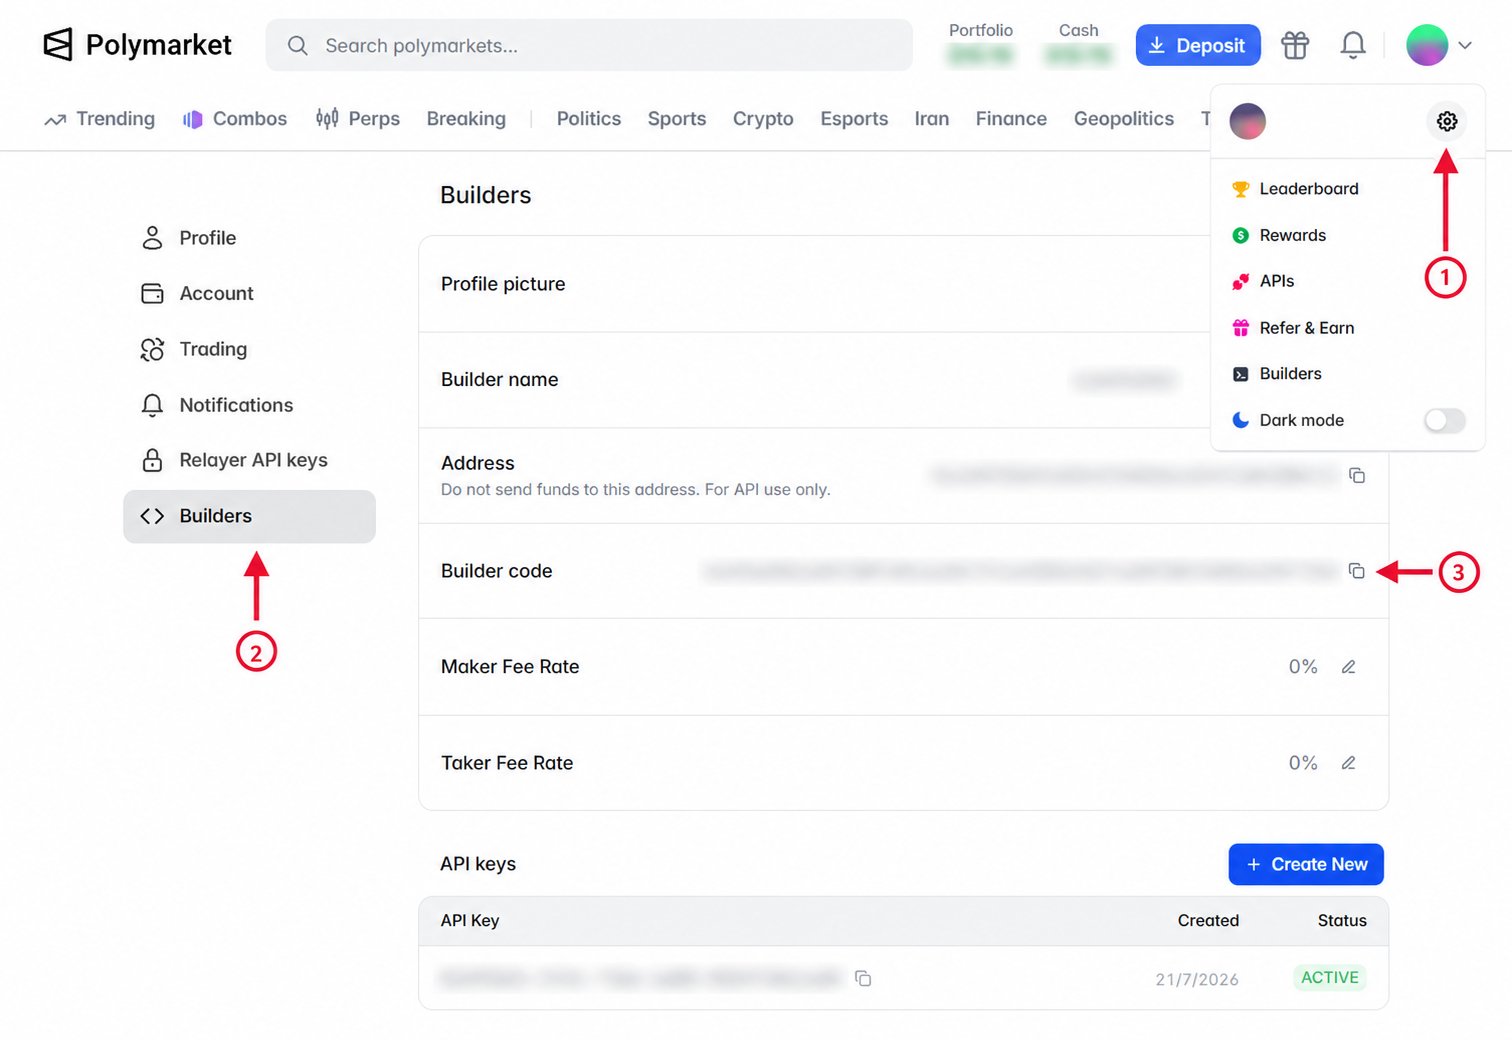Click the Polymarket logo icon
1512x1040 pixels.
coord(58,45)
